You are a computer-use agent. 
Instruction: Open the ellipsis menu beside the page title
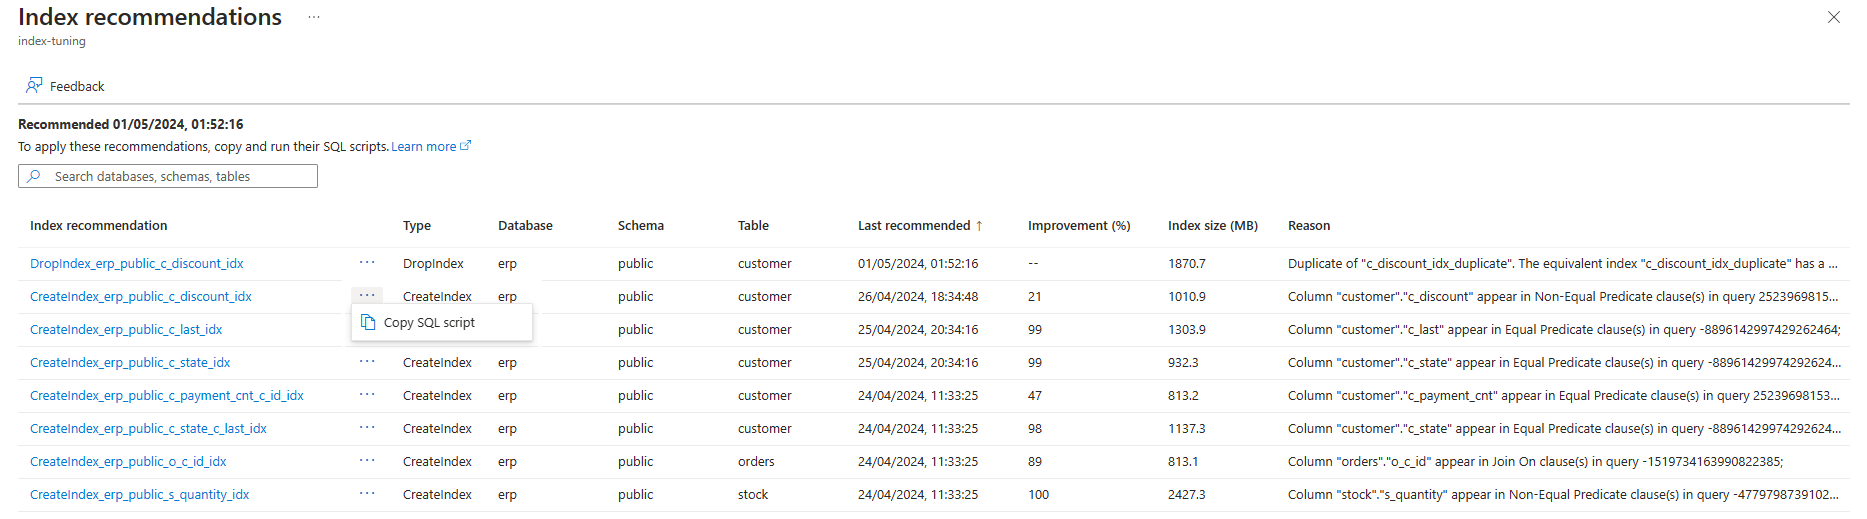tap(314, 18)
